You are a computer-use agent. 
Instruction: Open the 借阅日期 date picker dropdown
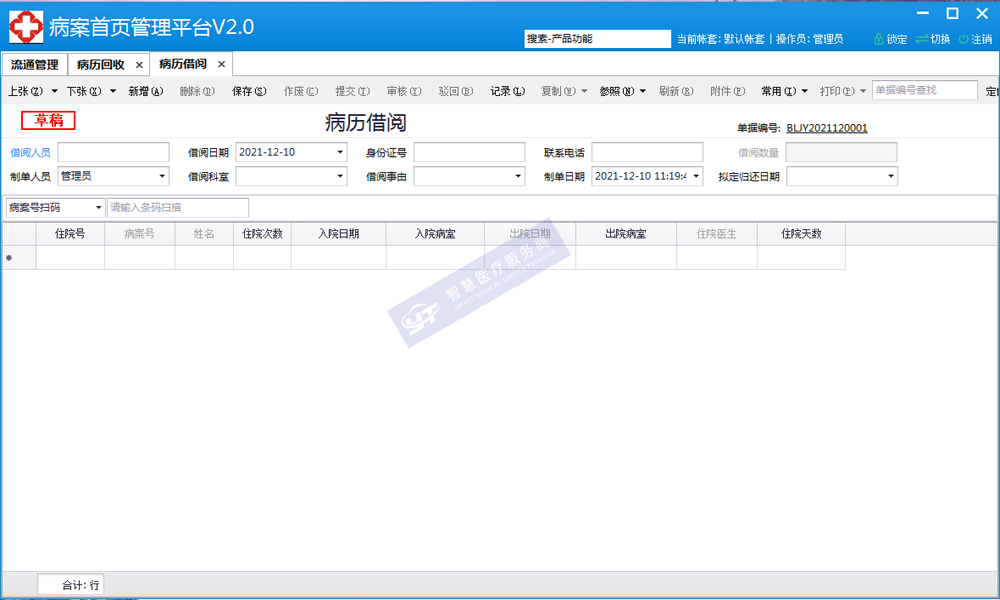pyautogui.click(x=340, y=153)
